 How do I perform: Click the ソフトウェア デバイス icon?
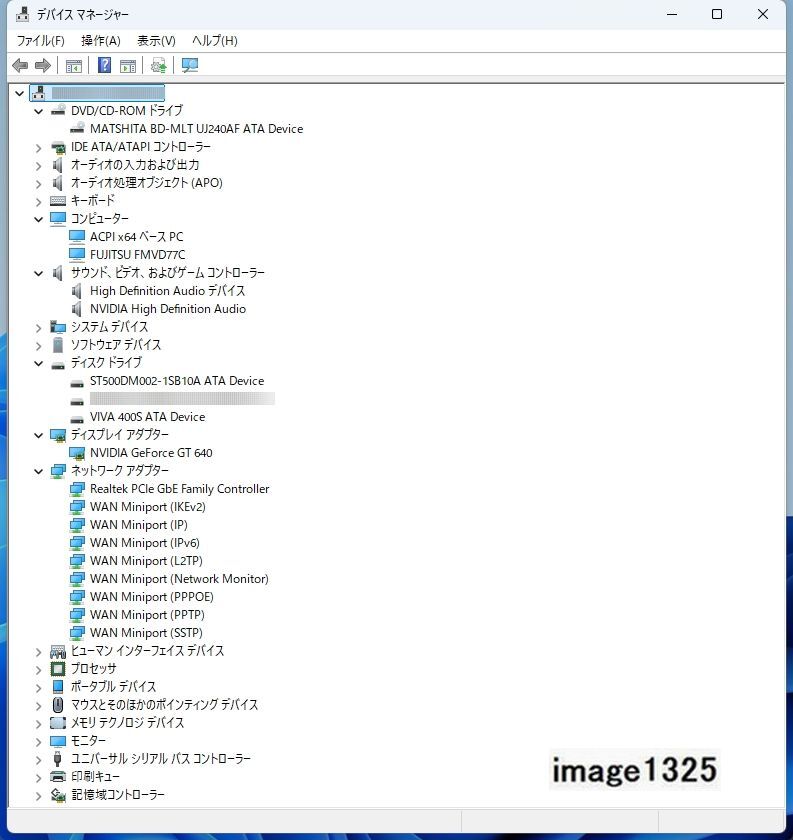[x=58, y=345]
